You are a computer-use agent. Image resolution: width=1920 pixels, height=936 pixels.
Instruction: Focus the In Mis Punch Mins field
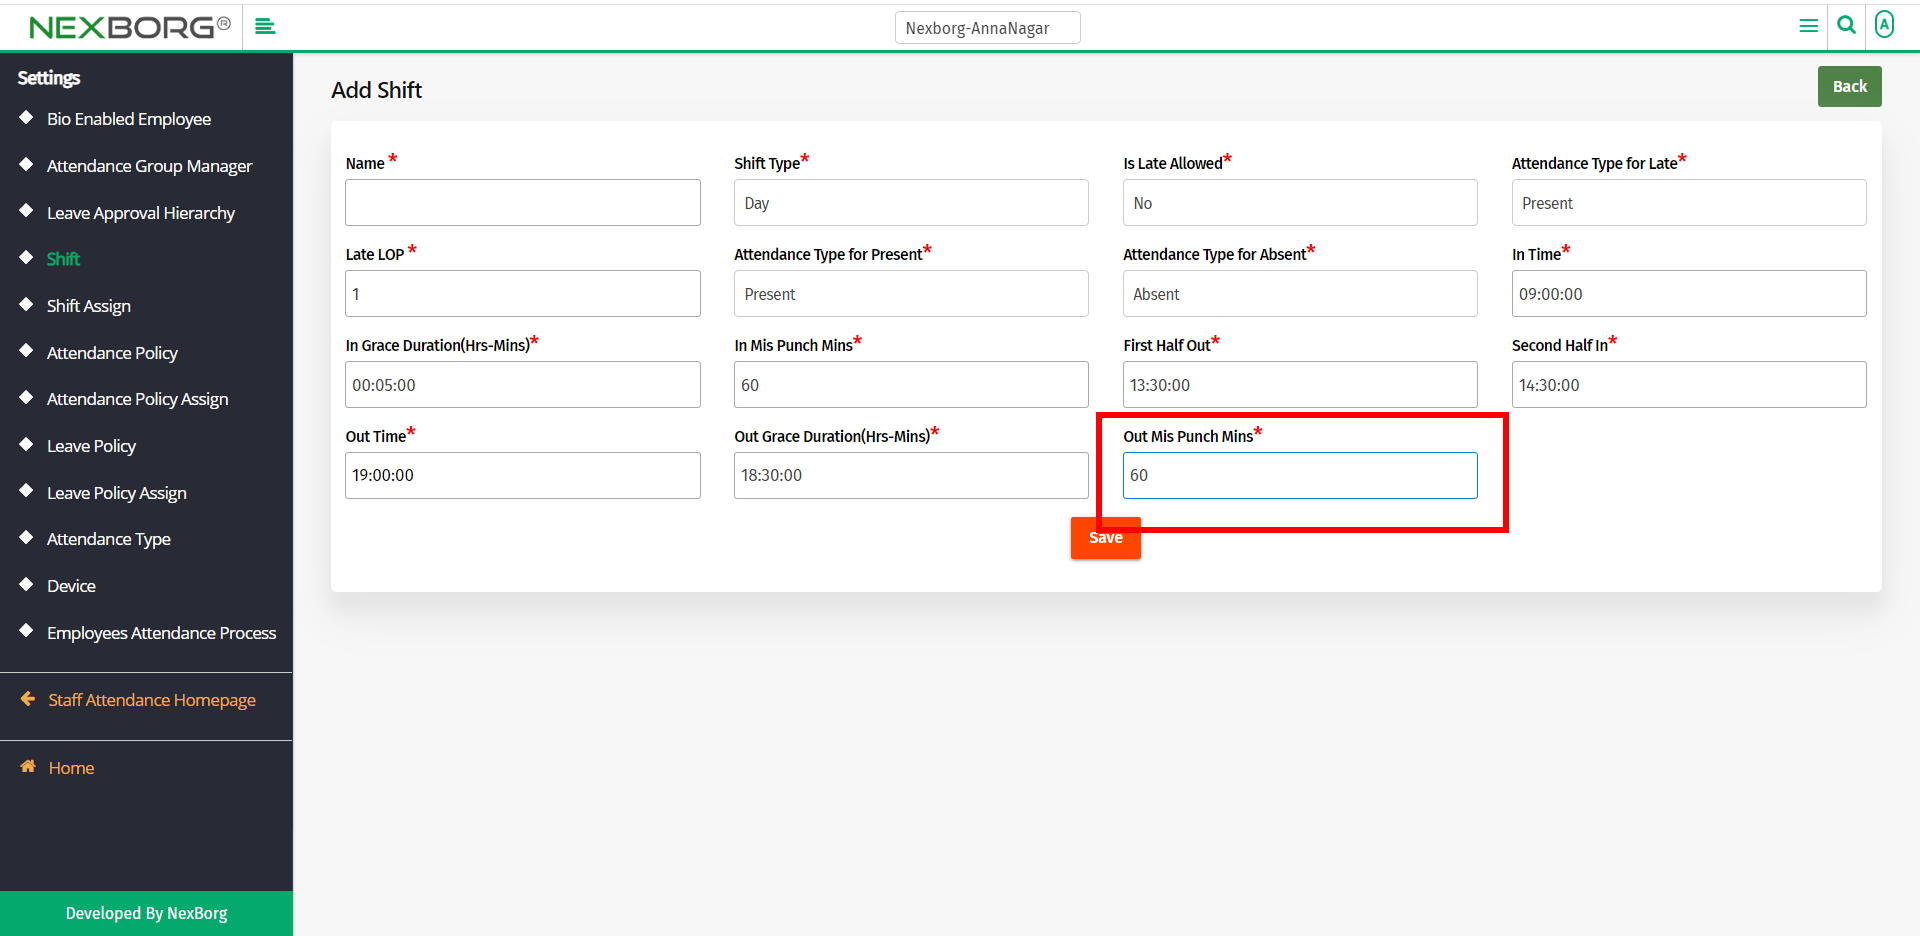pos(911,385)
